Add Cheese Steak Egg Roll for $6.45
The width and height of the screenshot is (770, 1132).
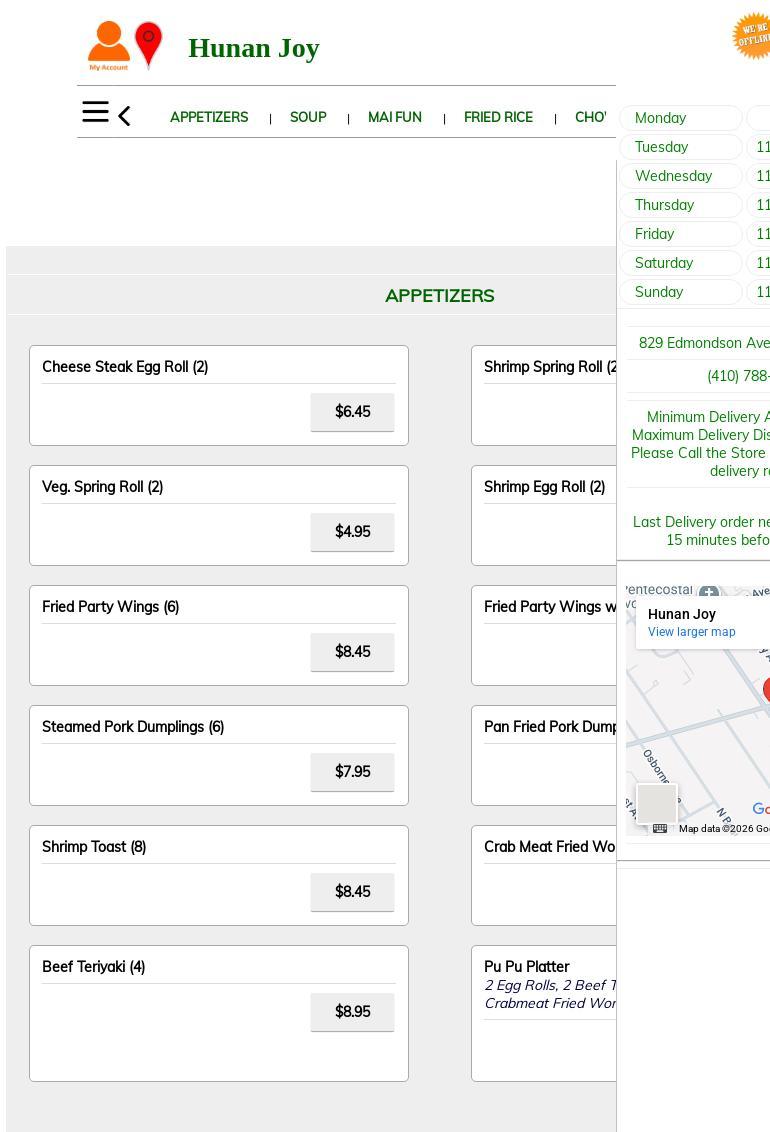pyautogui.click(x=352, y=412)
